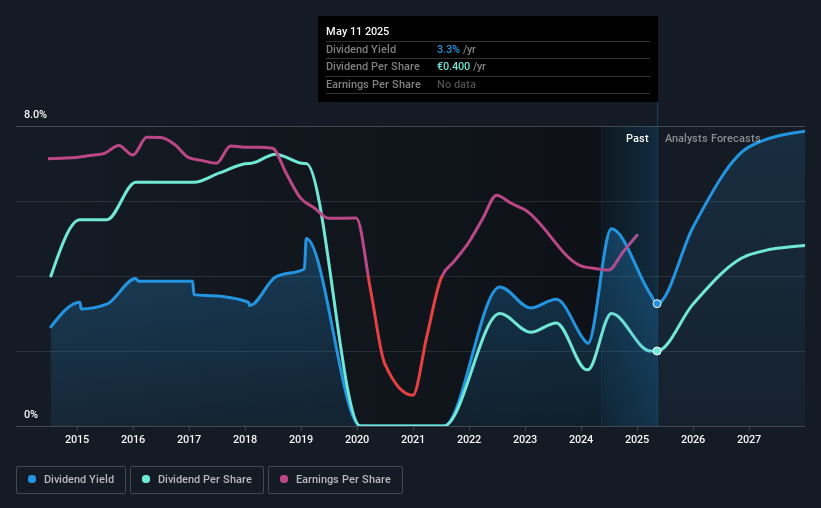Viewport: 821px width, 508px height.
Task: Click the Earnings Per Share row label in tooltip
Action: 373,84
